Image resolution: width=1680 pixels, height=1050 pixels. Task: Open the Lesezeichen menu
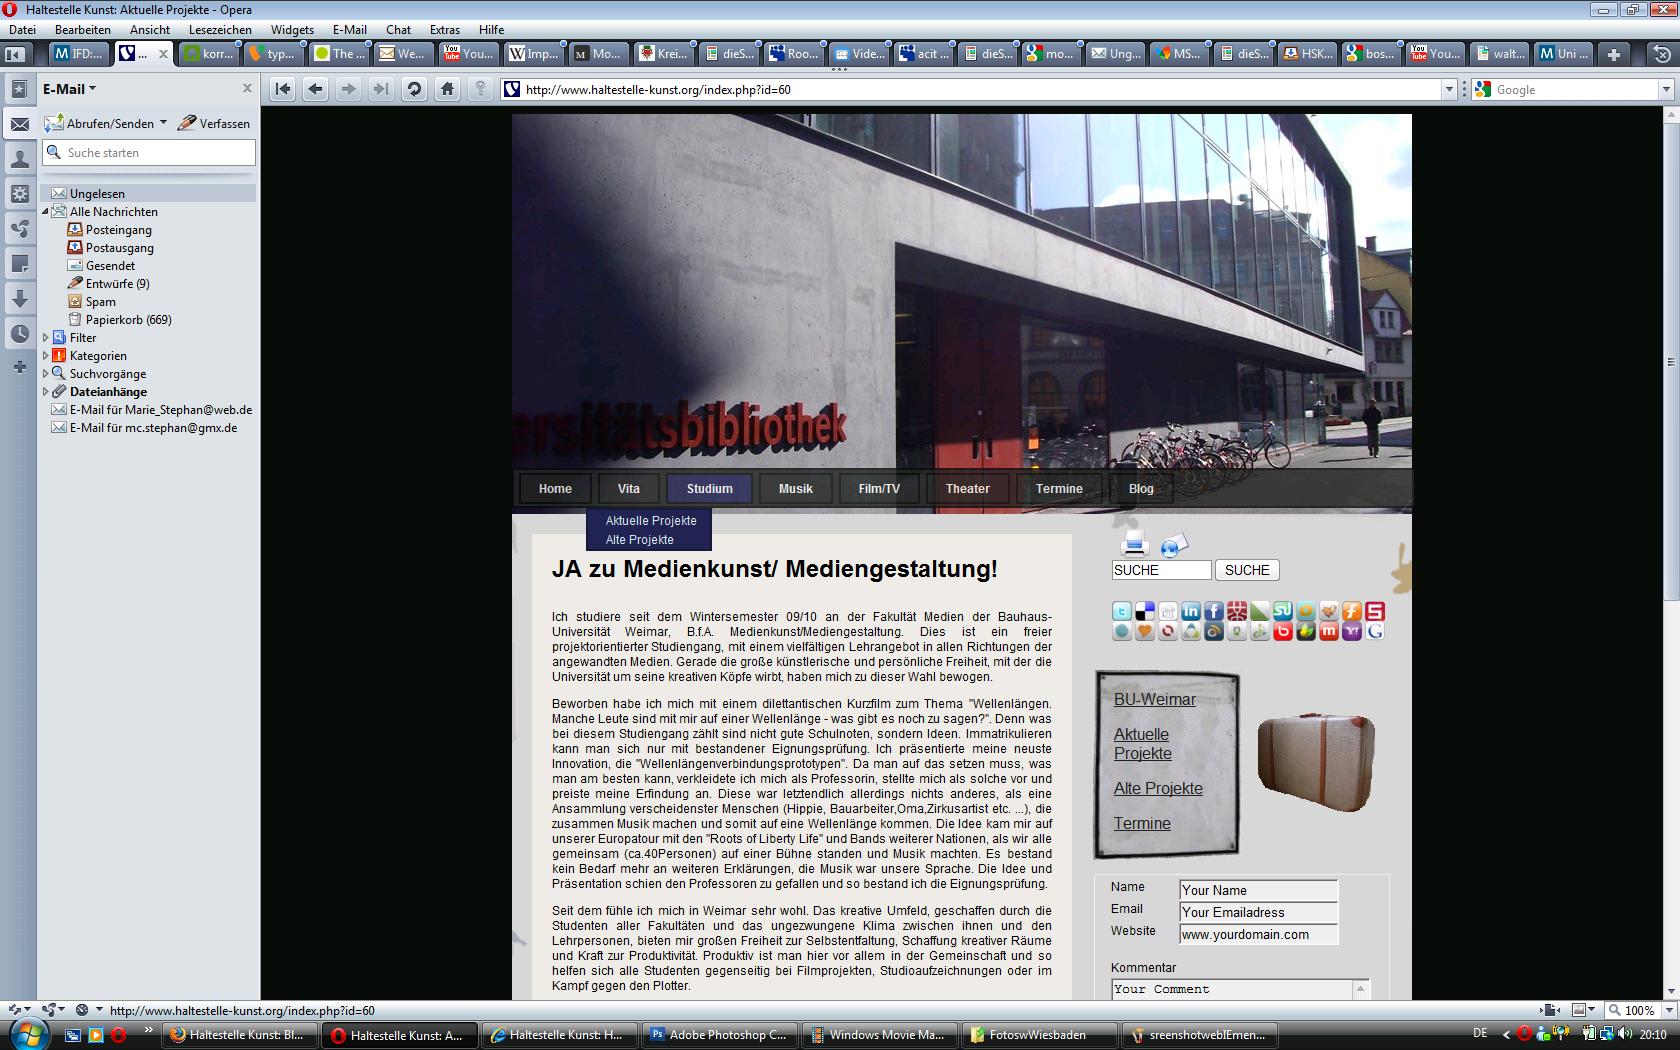pyautogui.click(x=220, y=30)
